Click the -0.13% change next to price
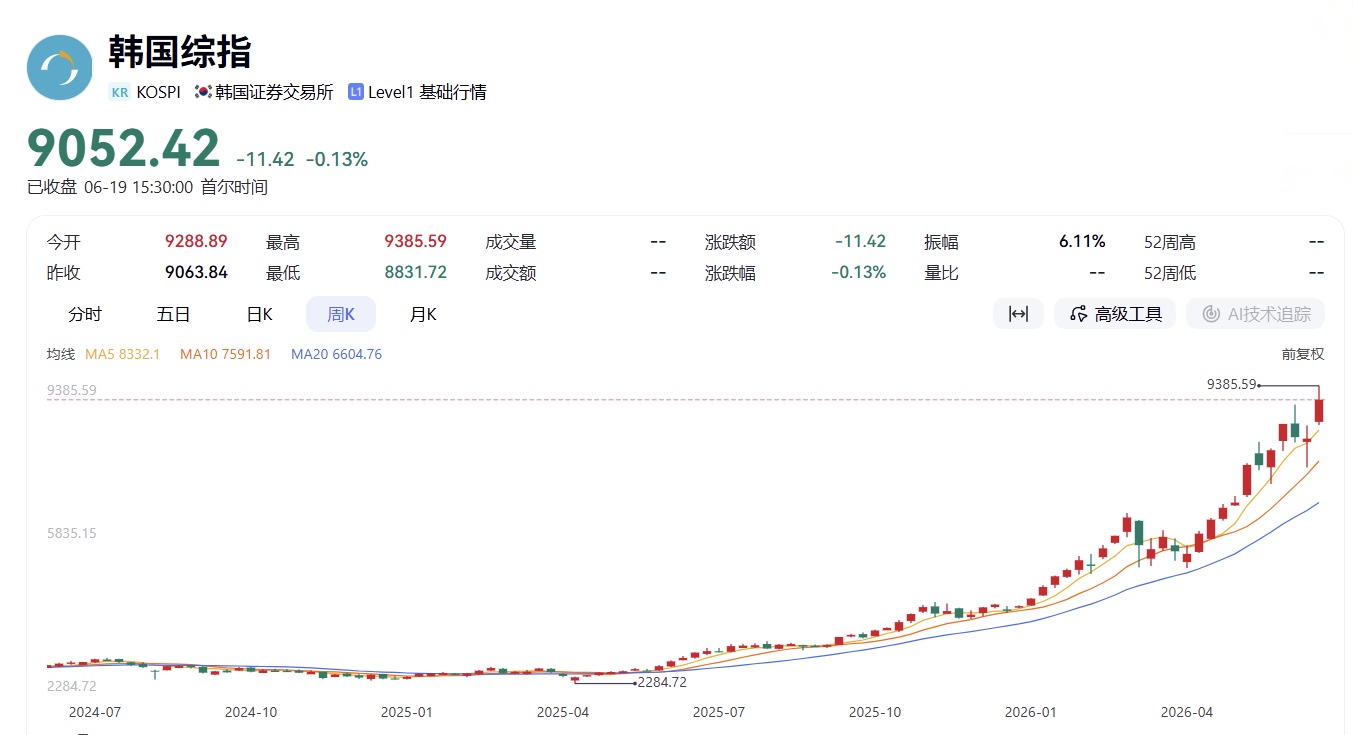 click(x=337, y=159)
